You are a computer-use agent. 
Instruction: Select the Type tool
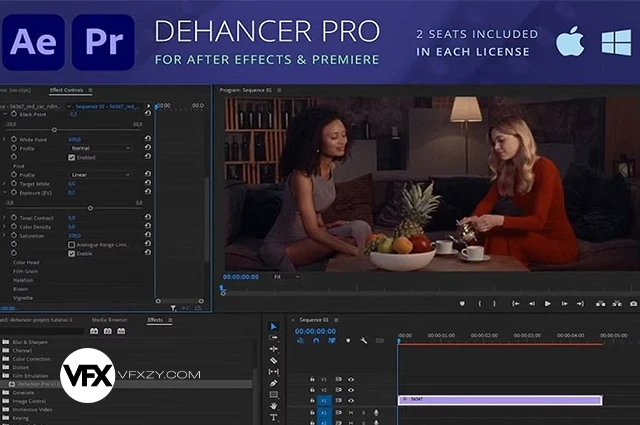point(273,417)
